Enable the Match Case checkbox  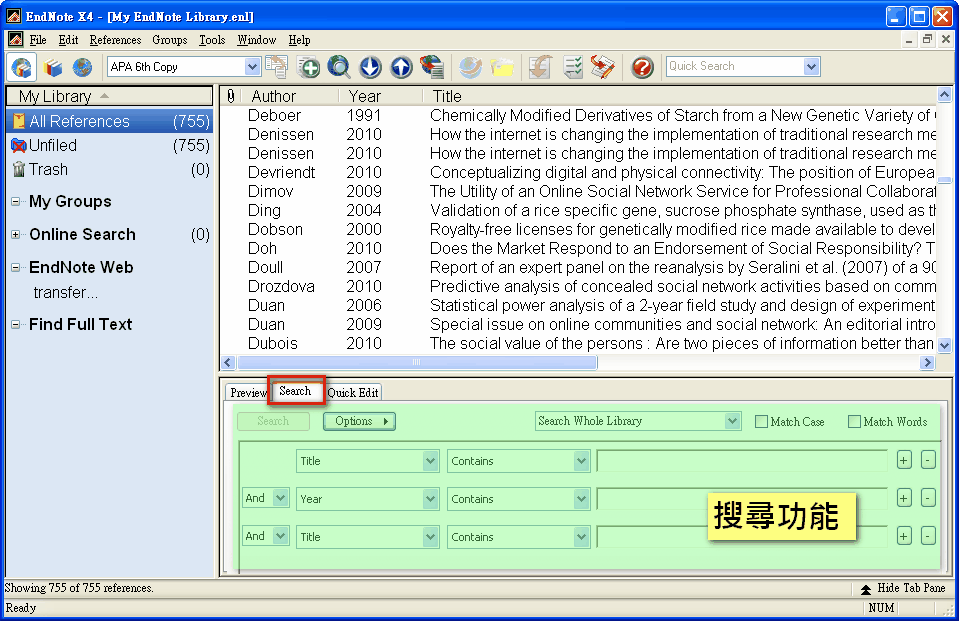(761, 422)
